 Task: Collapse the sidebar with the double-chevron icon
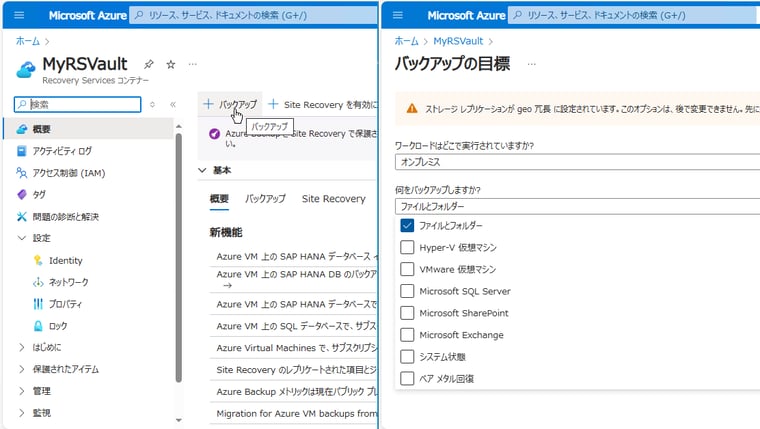pos(173,104)
